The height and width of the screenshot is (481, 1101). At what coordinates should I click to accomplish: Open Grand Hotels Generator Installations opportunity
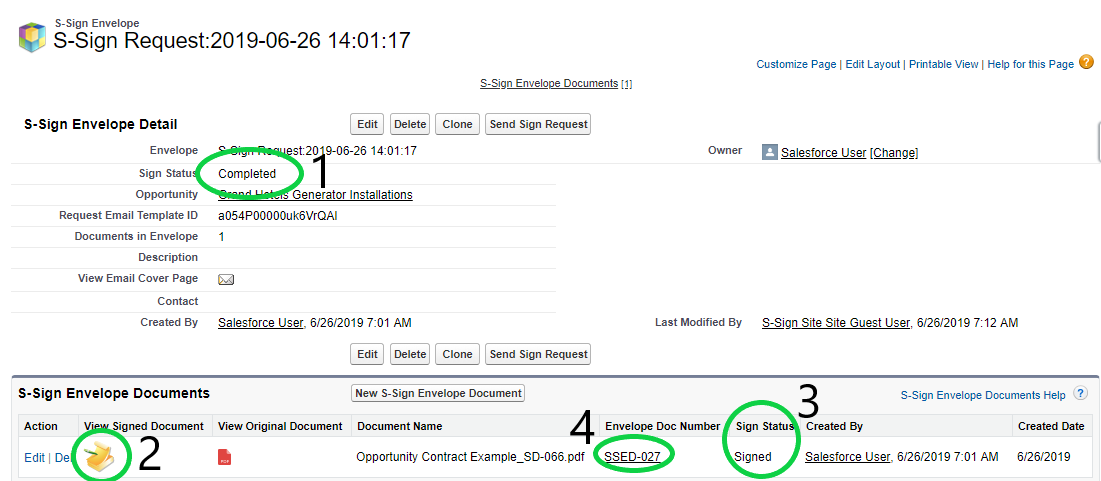coord(315,195)
